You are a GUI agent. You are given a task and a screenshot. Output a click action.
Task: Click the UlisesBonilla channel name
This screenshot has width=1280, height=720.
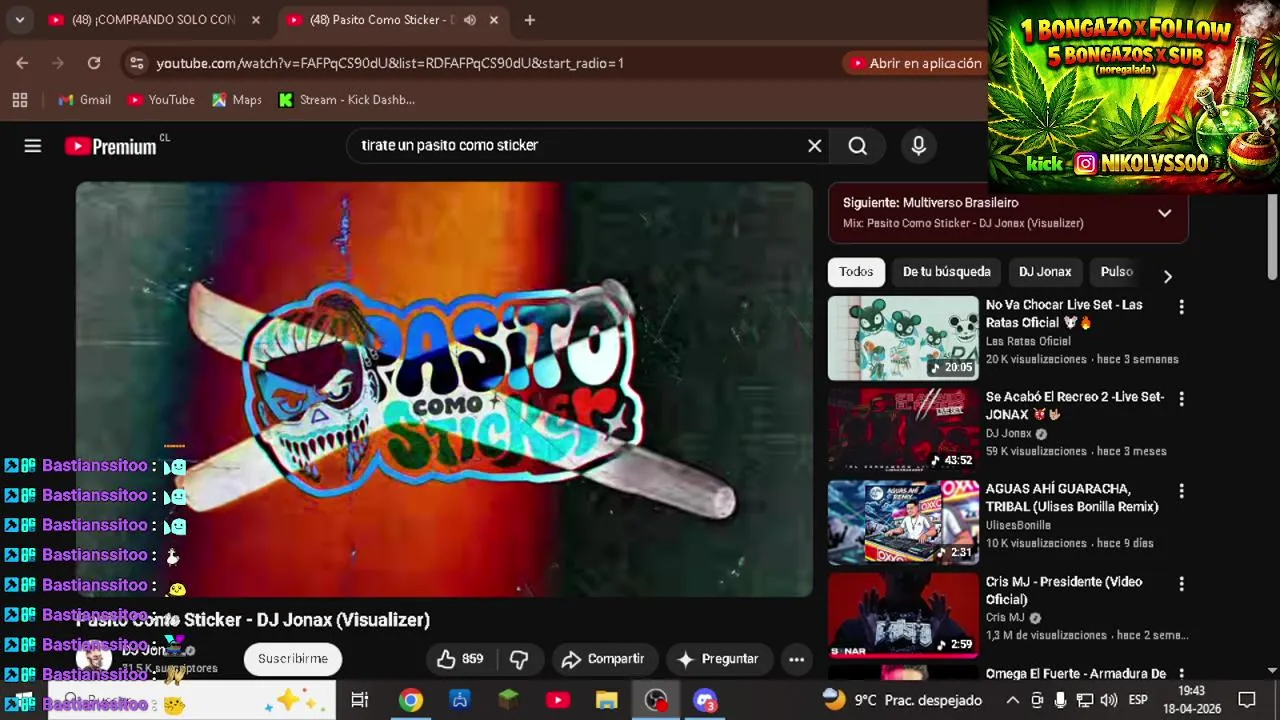[1018, 525]
